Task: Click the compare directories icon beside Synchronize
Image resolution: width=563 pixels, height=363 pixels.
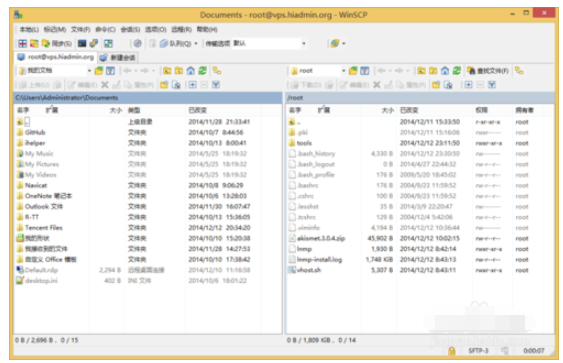Action: tap(34, 43)
